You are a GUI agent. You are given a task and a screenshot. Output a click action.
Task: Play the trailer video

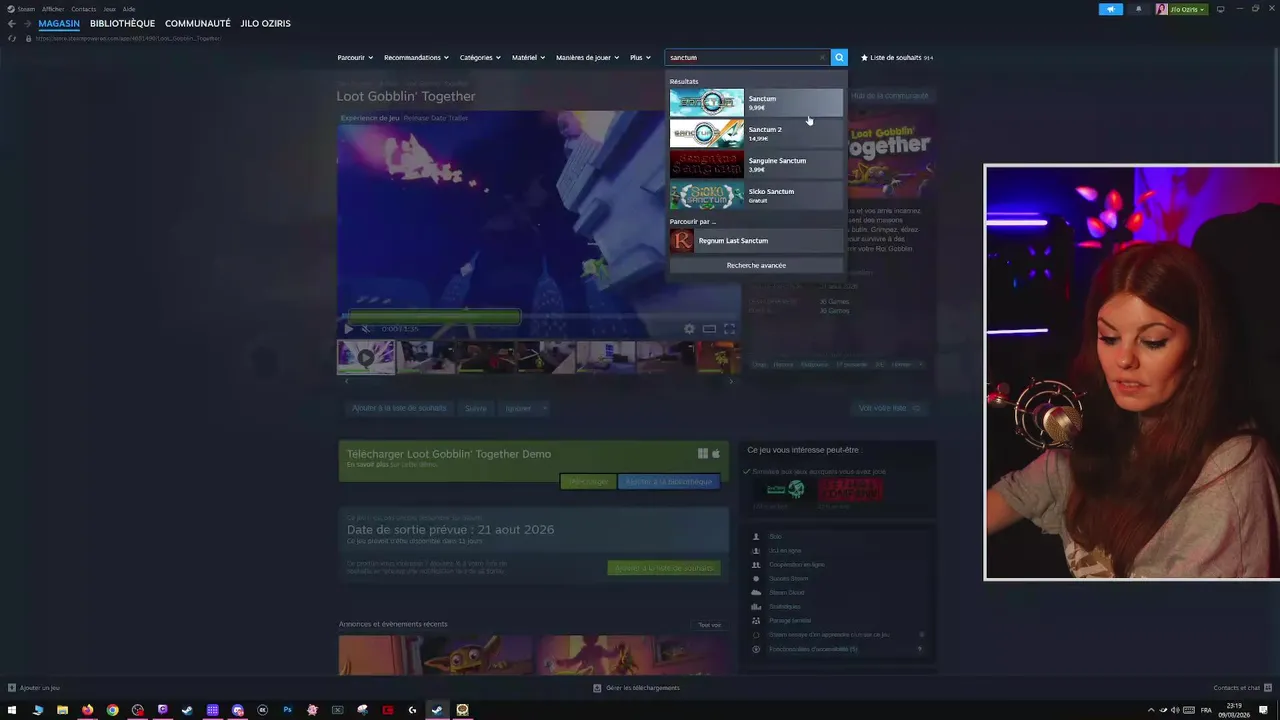348,329
